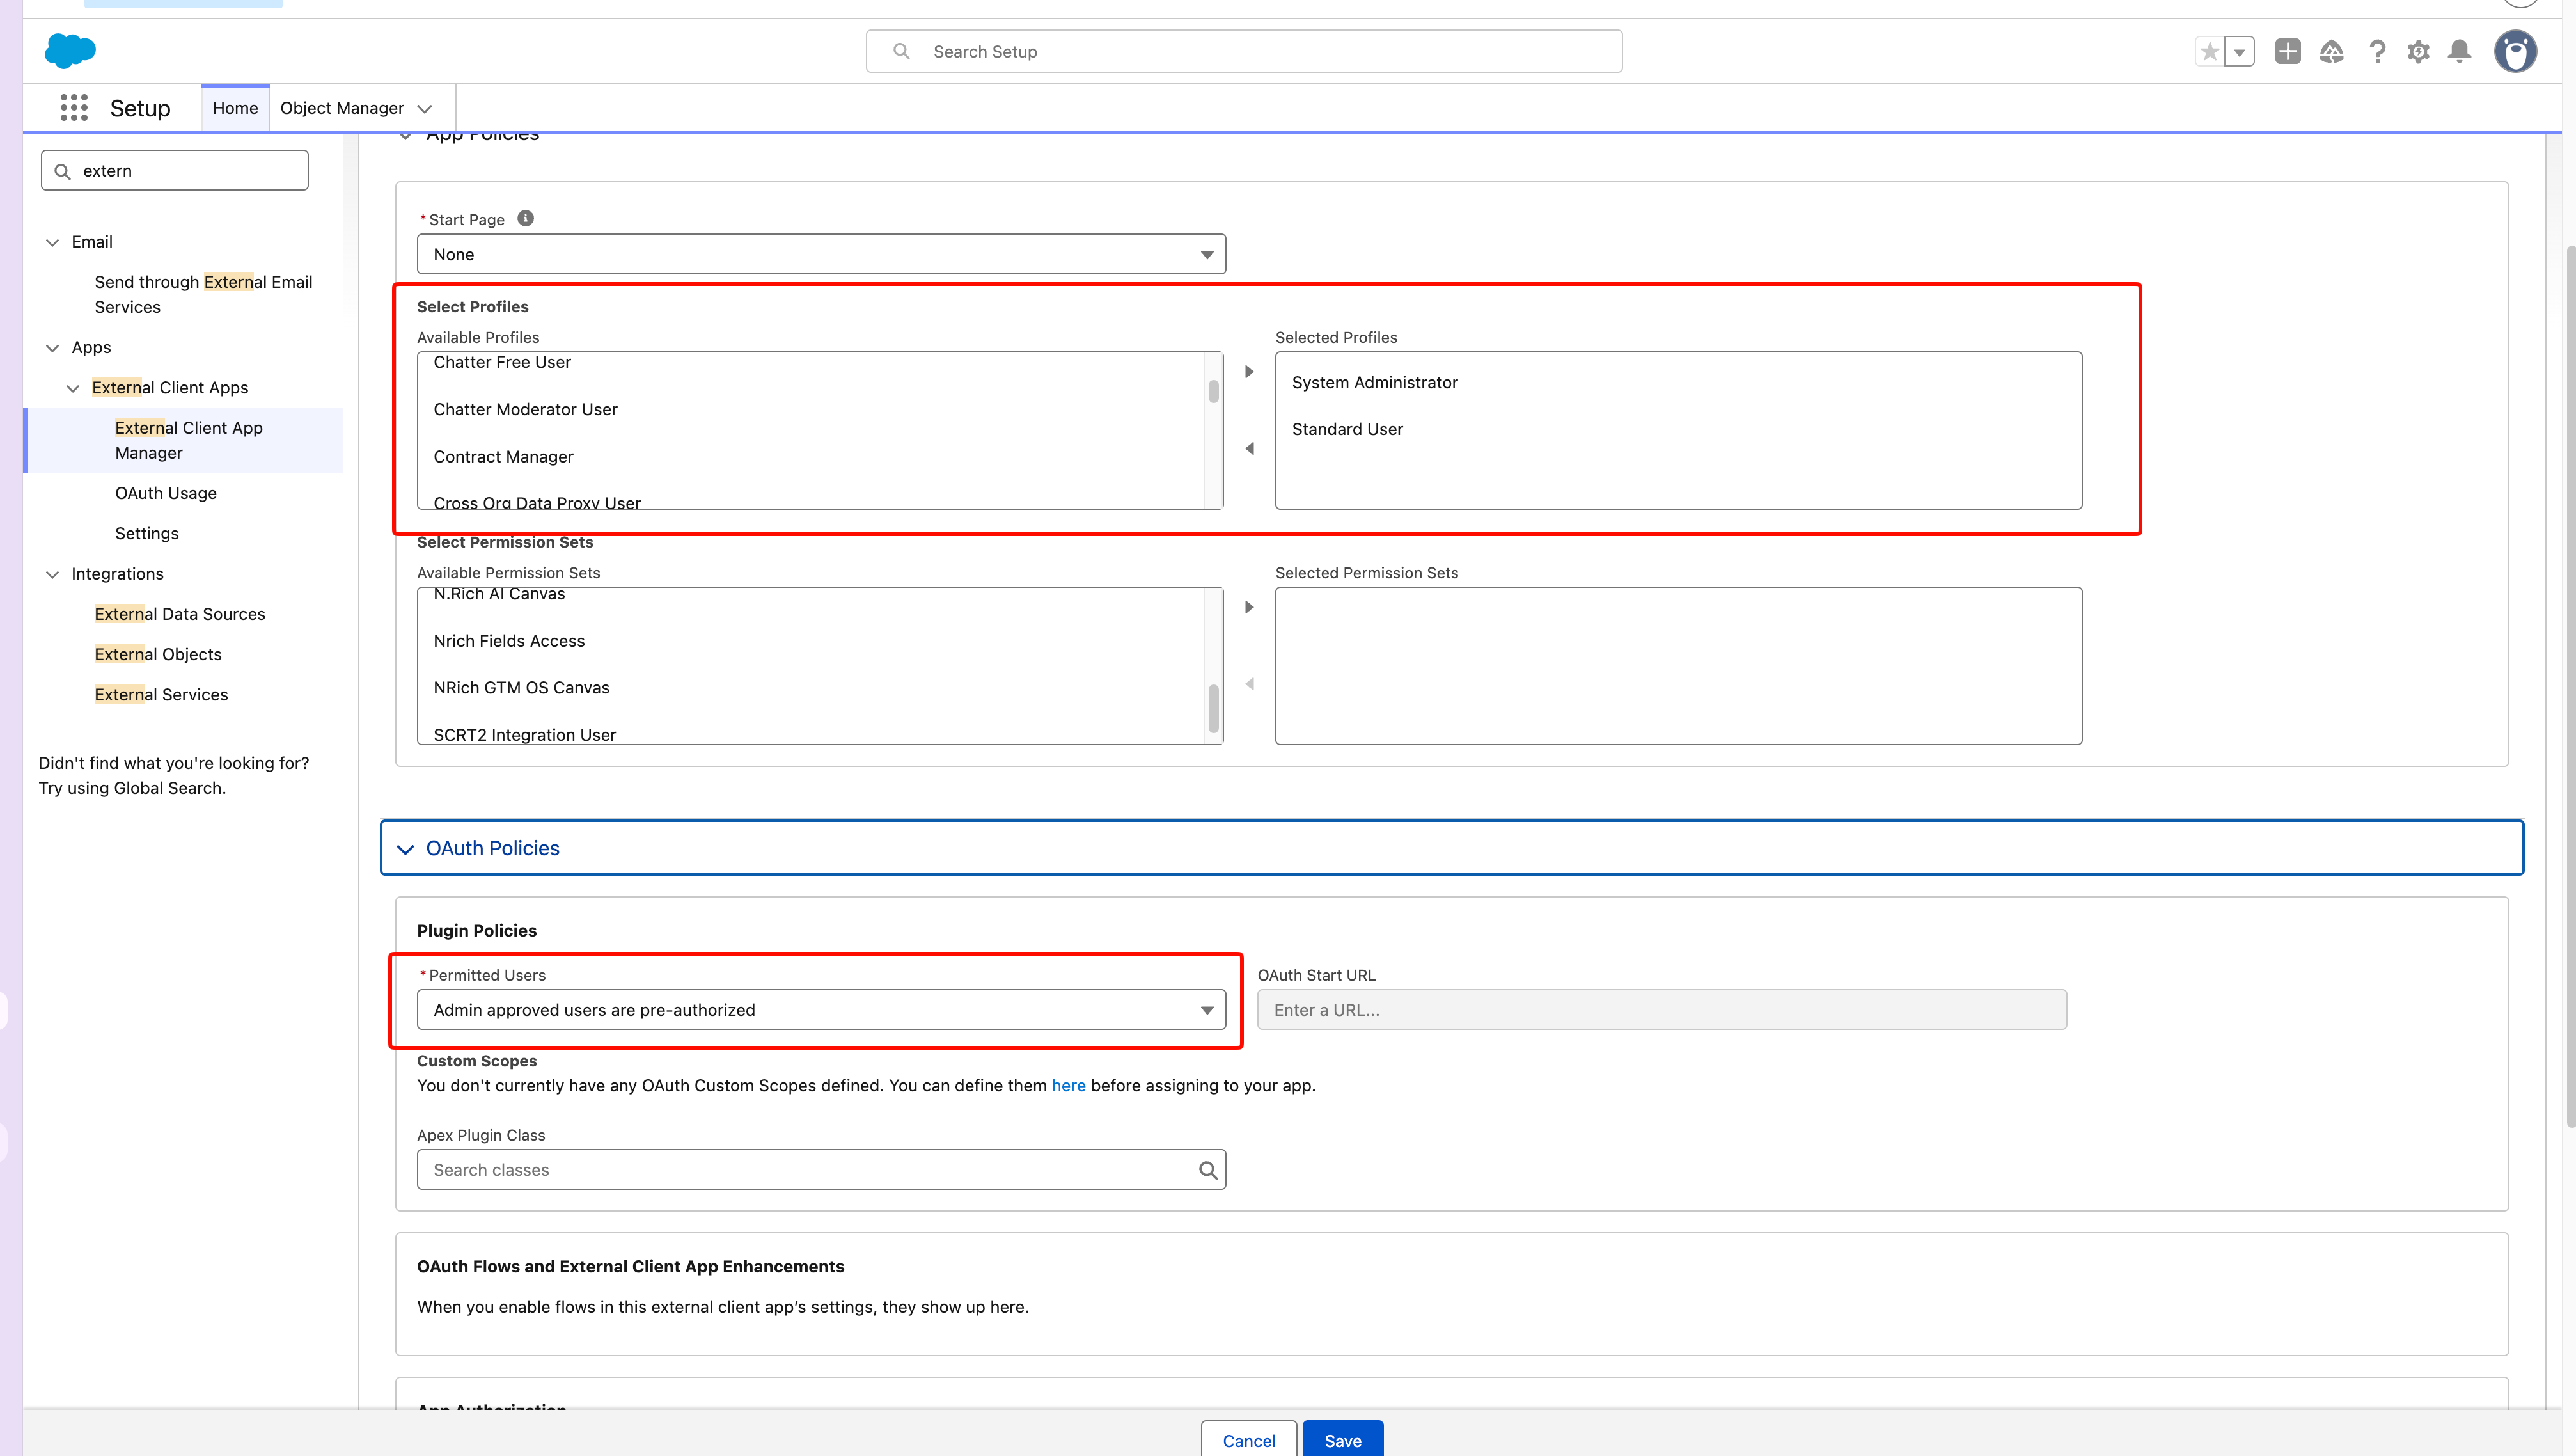Open the Permitted Users dropdown

click(x=821, y=1009)
